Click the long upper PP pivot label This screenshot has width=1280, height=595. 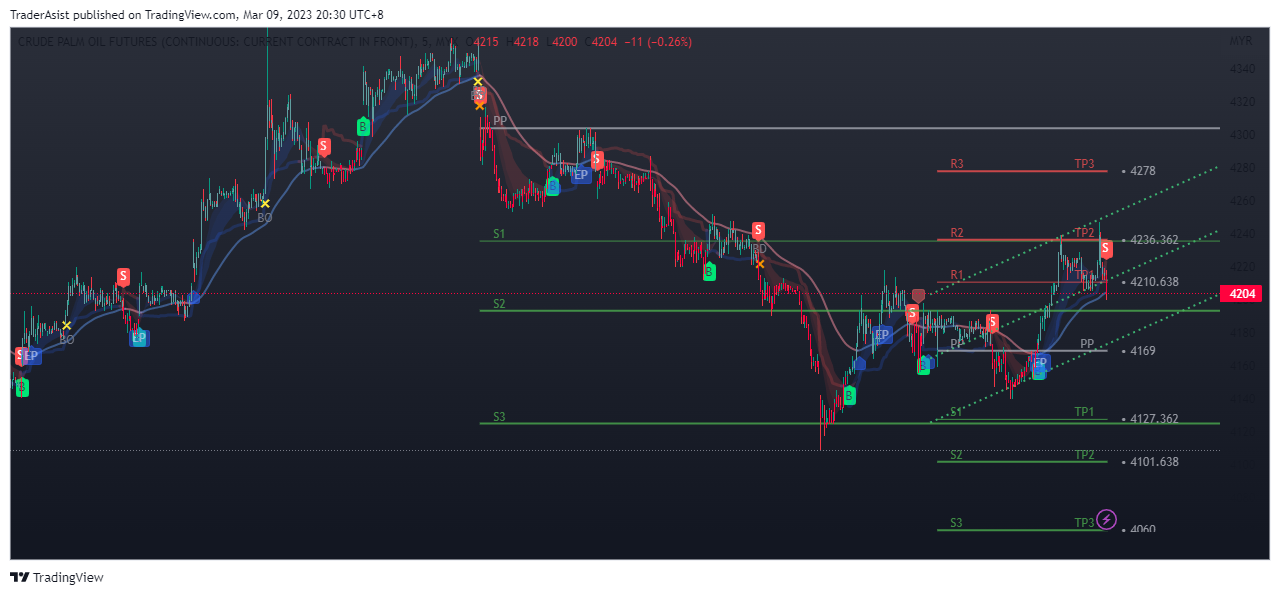(x=500, y=120)
